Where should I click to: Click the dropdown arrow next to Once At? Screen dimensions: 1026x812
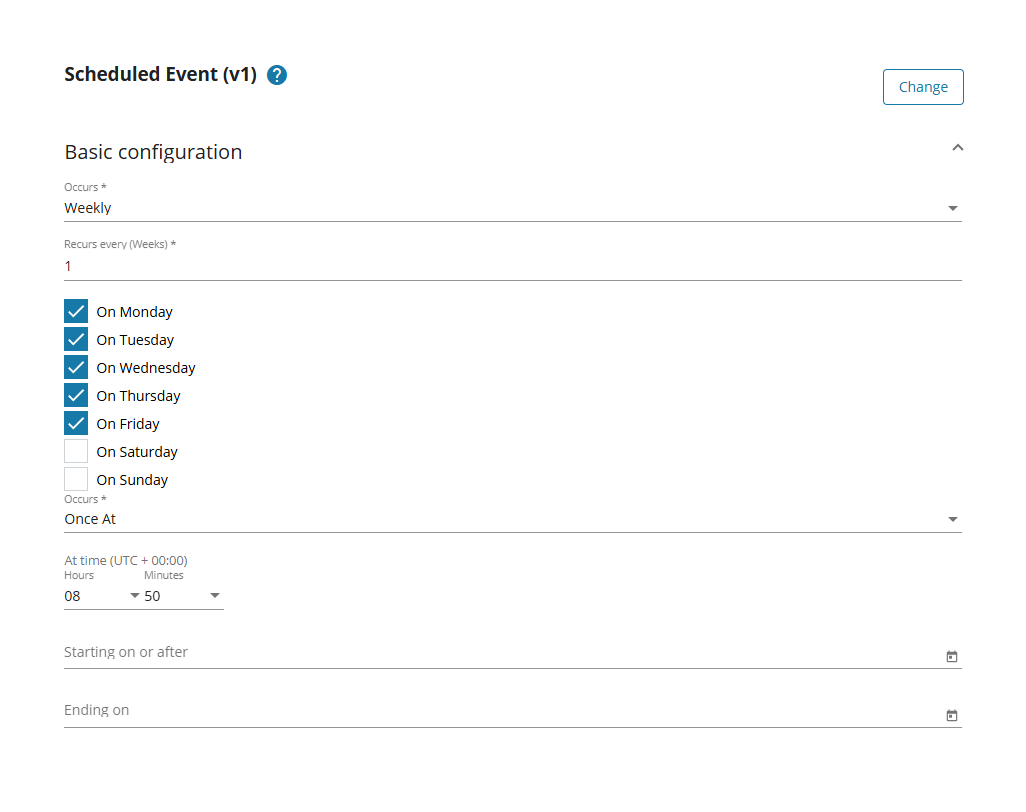coord(953,518)
